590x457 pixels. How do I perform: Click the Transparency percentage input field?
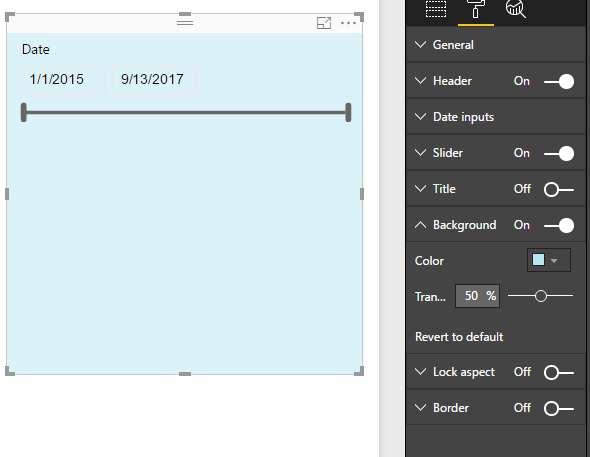point(477,296)
